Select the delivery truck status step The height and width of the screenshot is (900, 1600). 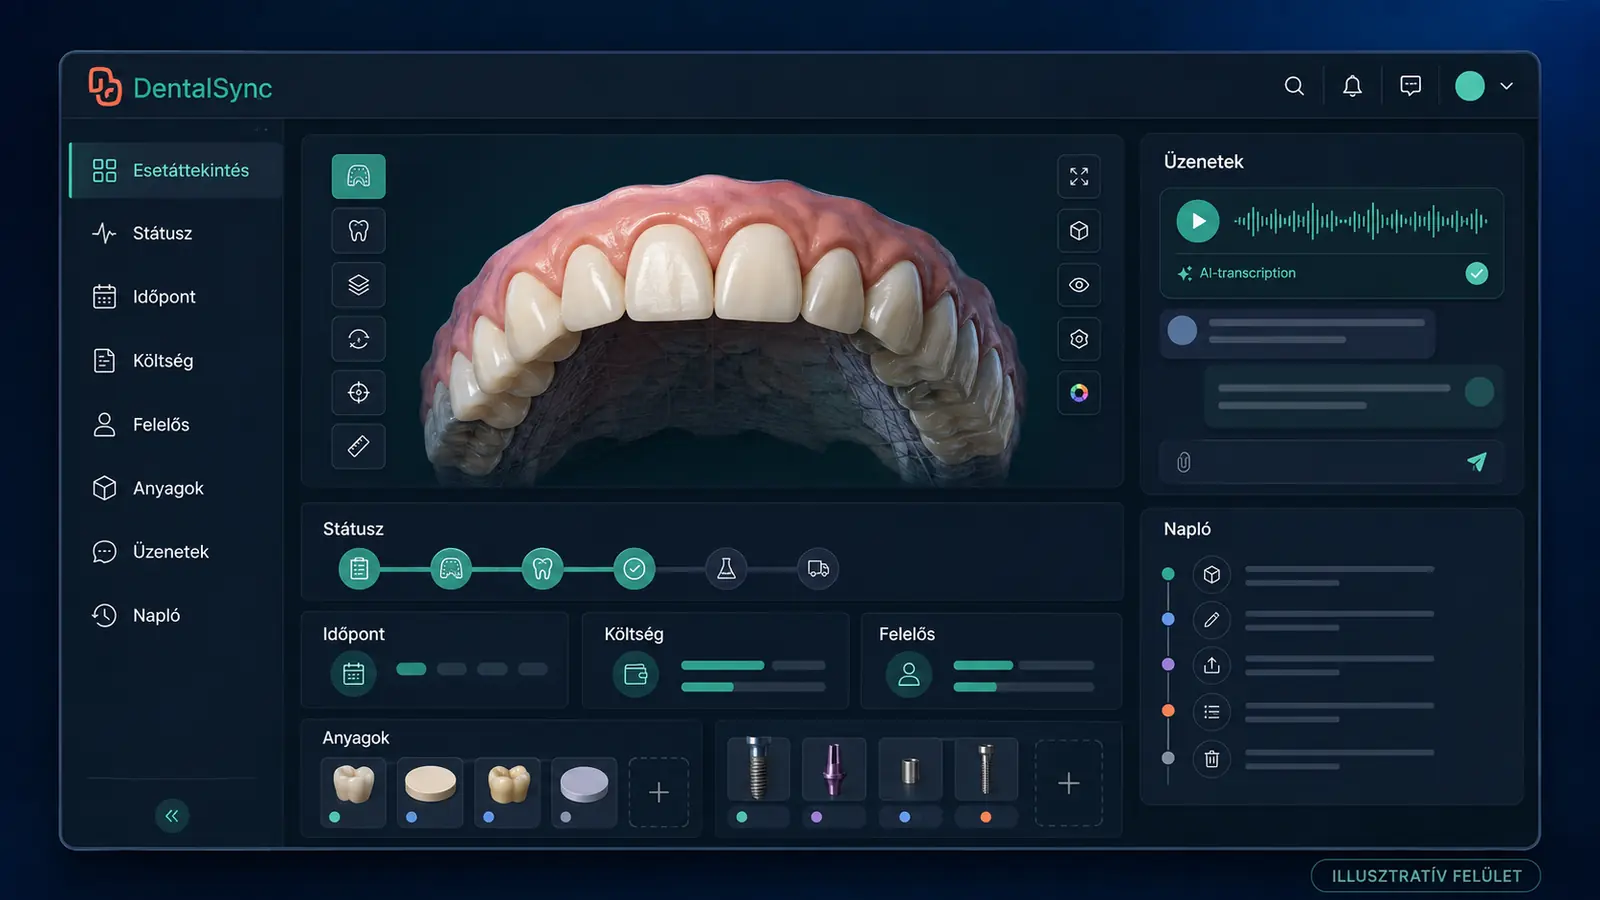click(818, 569)
